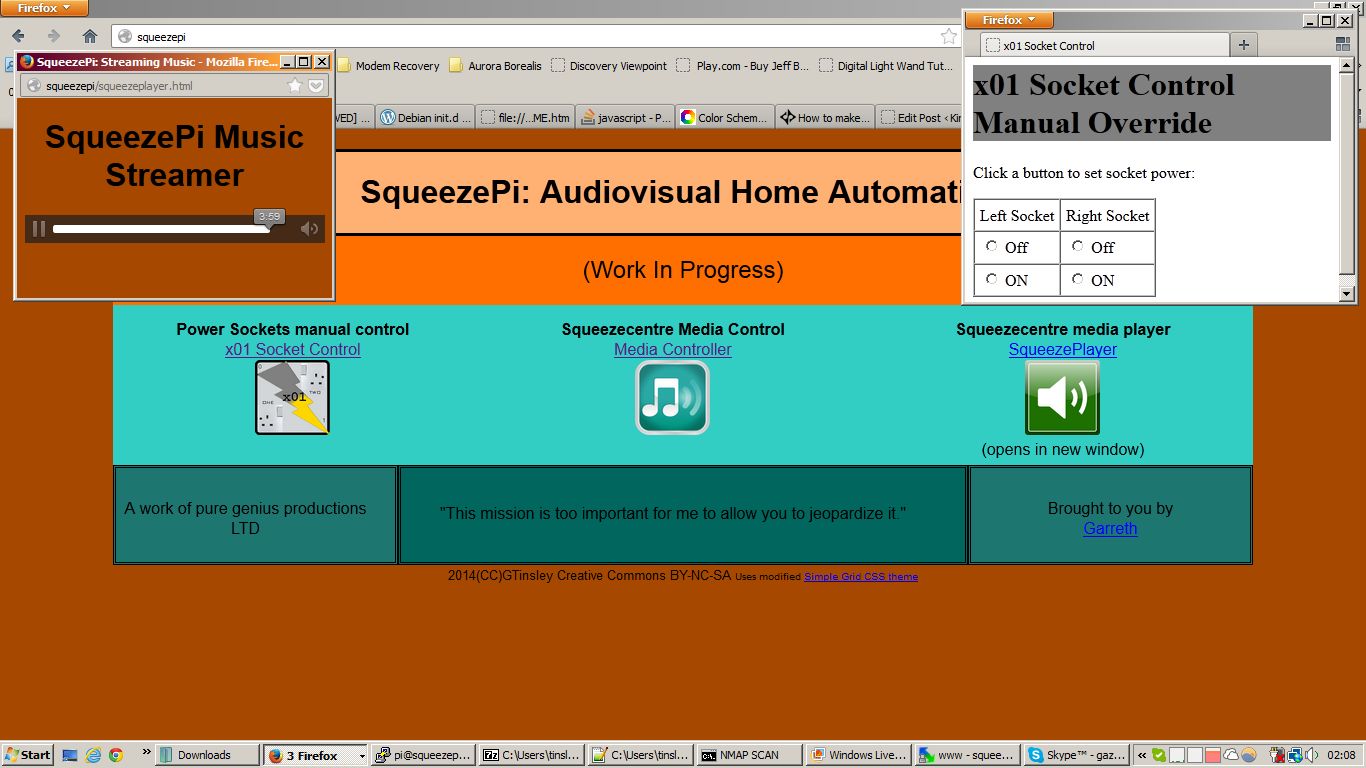Mute the streamer volume speaker icon

309,229
